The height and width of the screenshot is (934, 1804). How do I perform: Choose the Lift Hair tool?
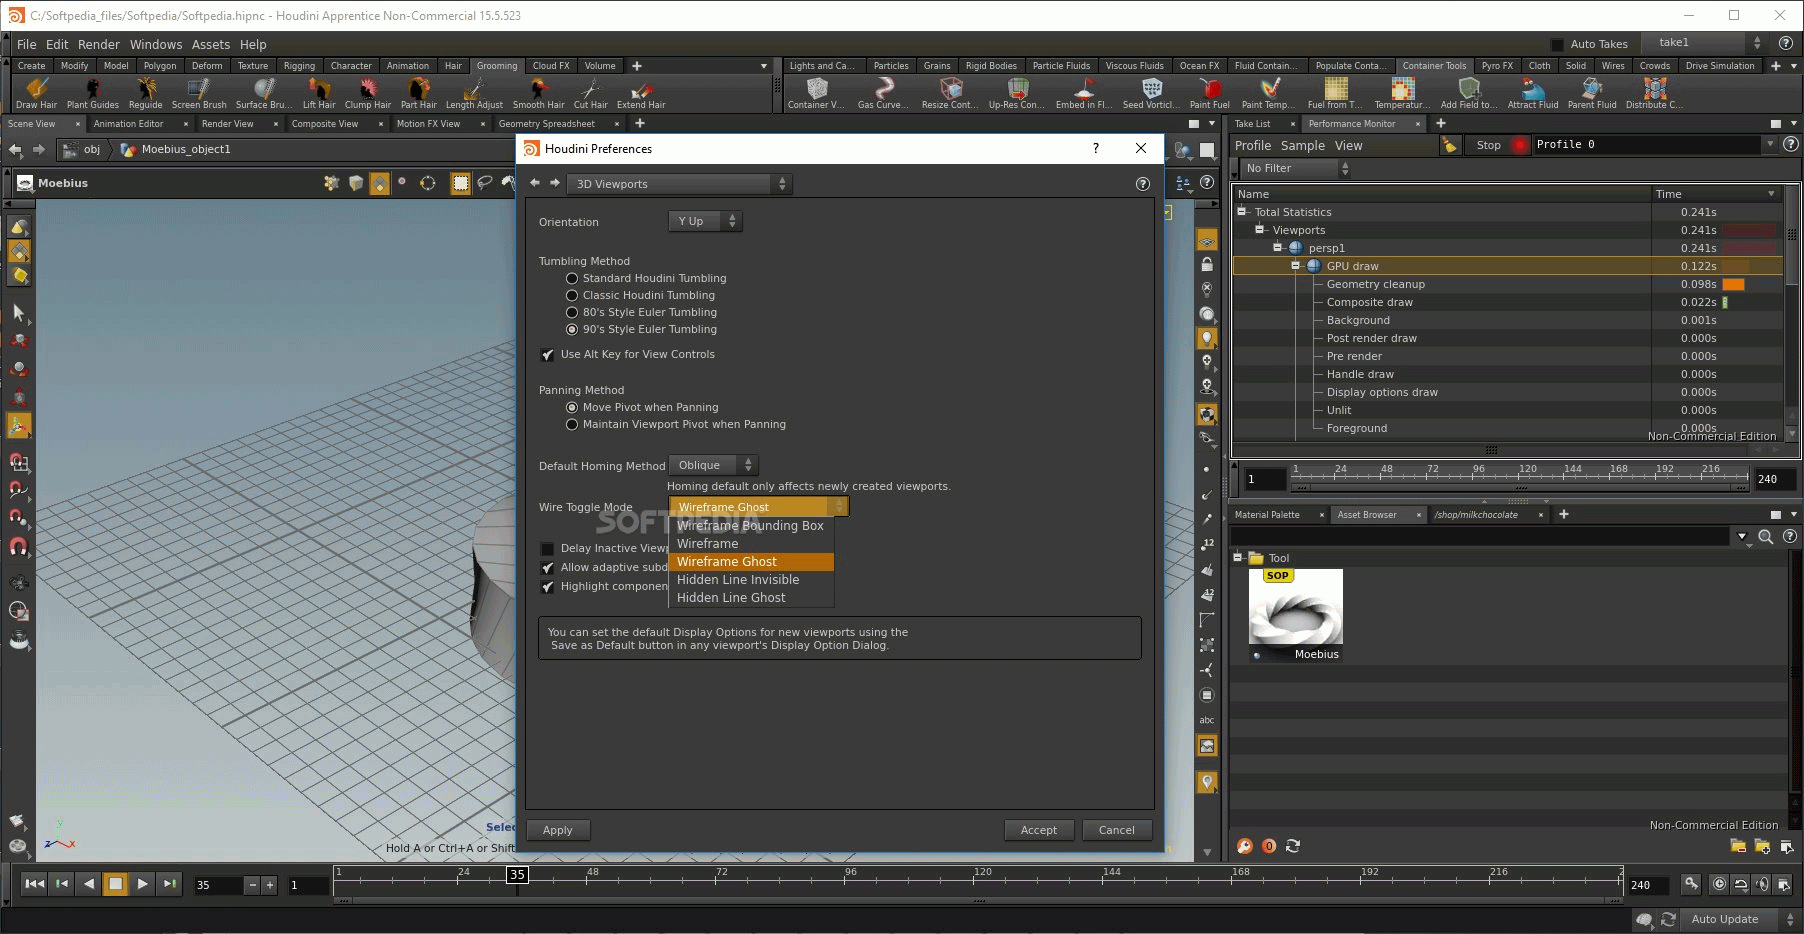(x=319, y=93)
